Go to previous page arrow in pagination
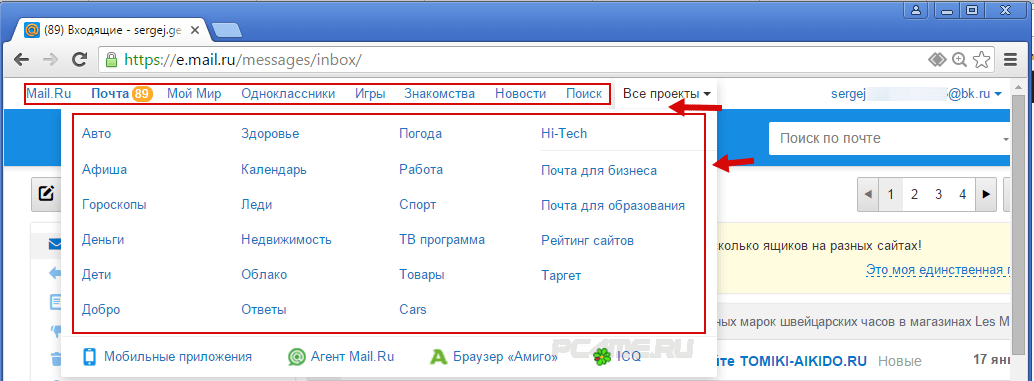 868,194
